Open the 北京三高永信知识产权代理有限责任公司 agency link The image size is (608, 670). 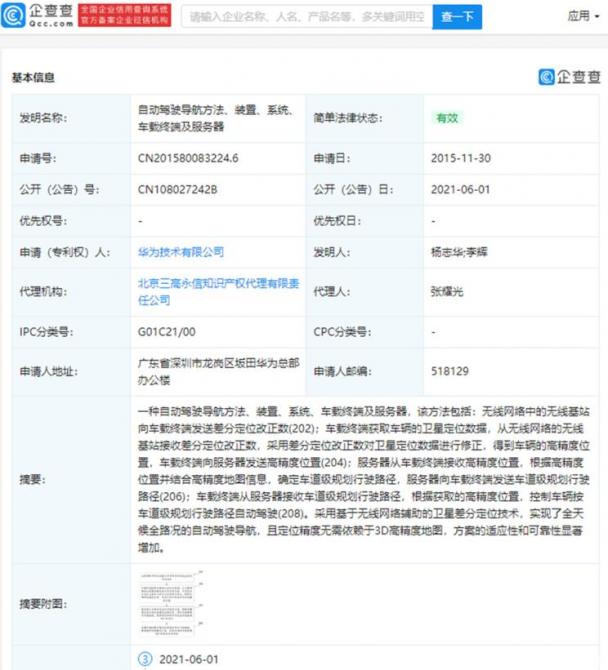click(218, 292)
